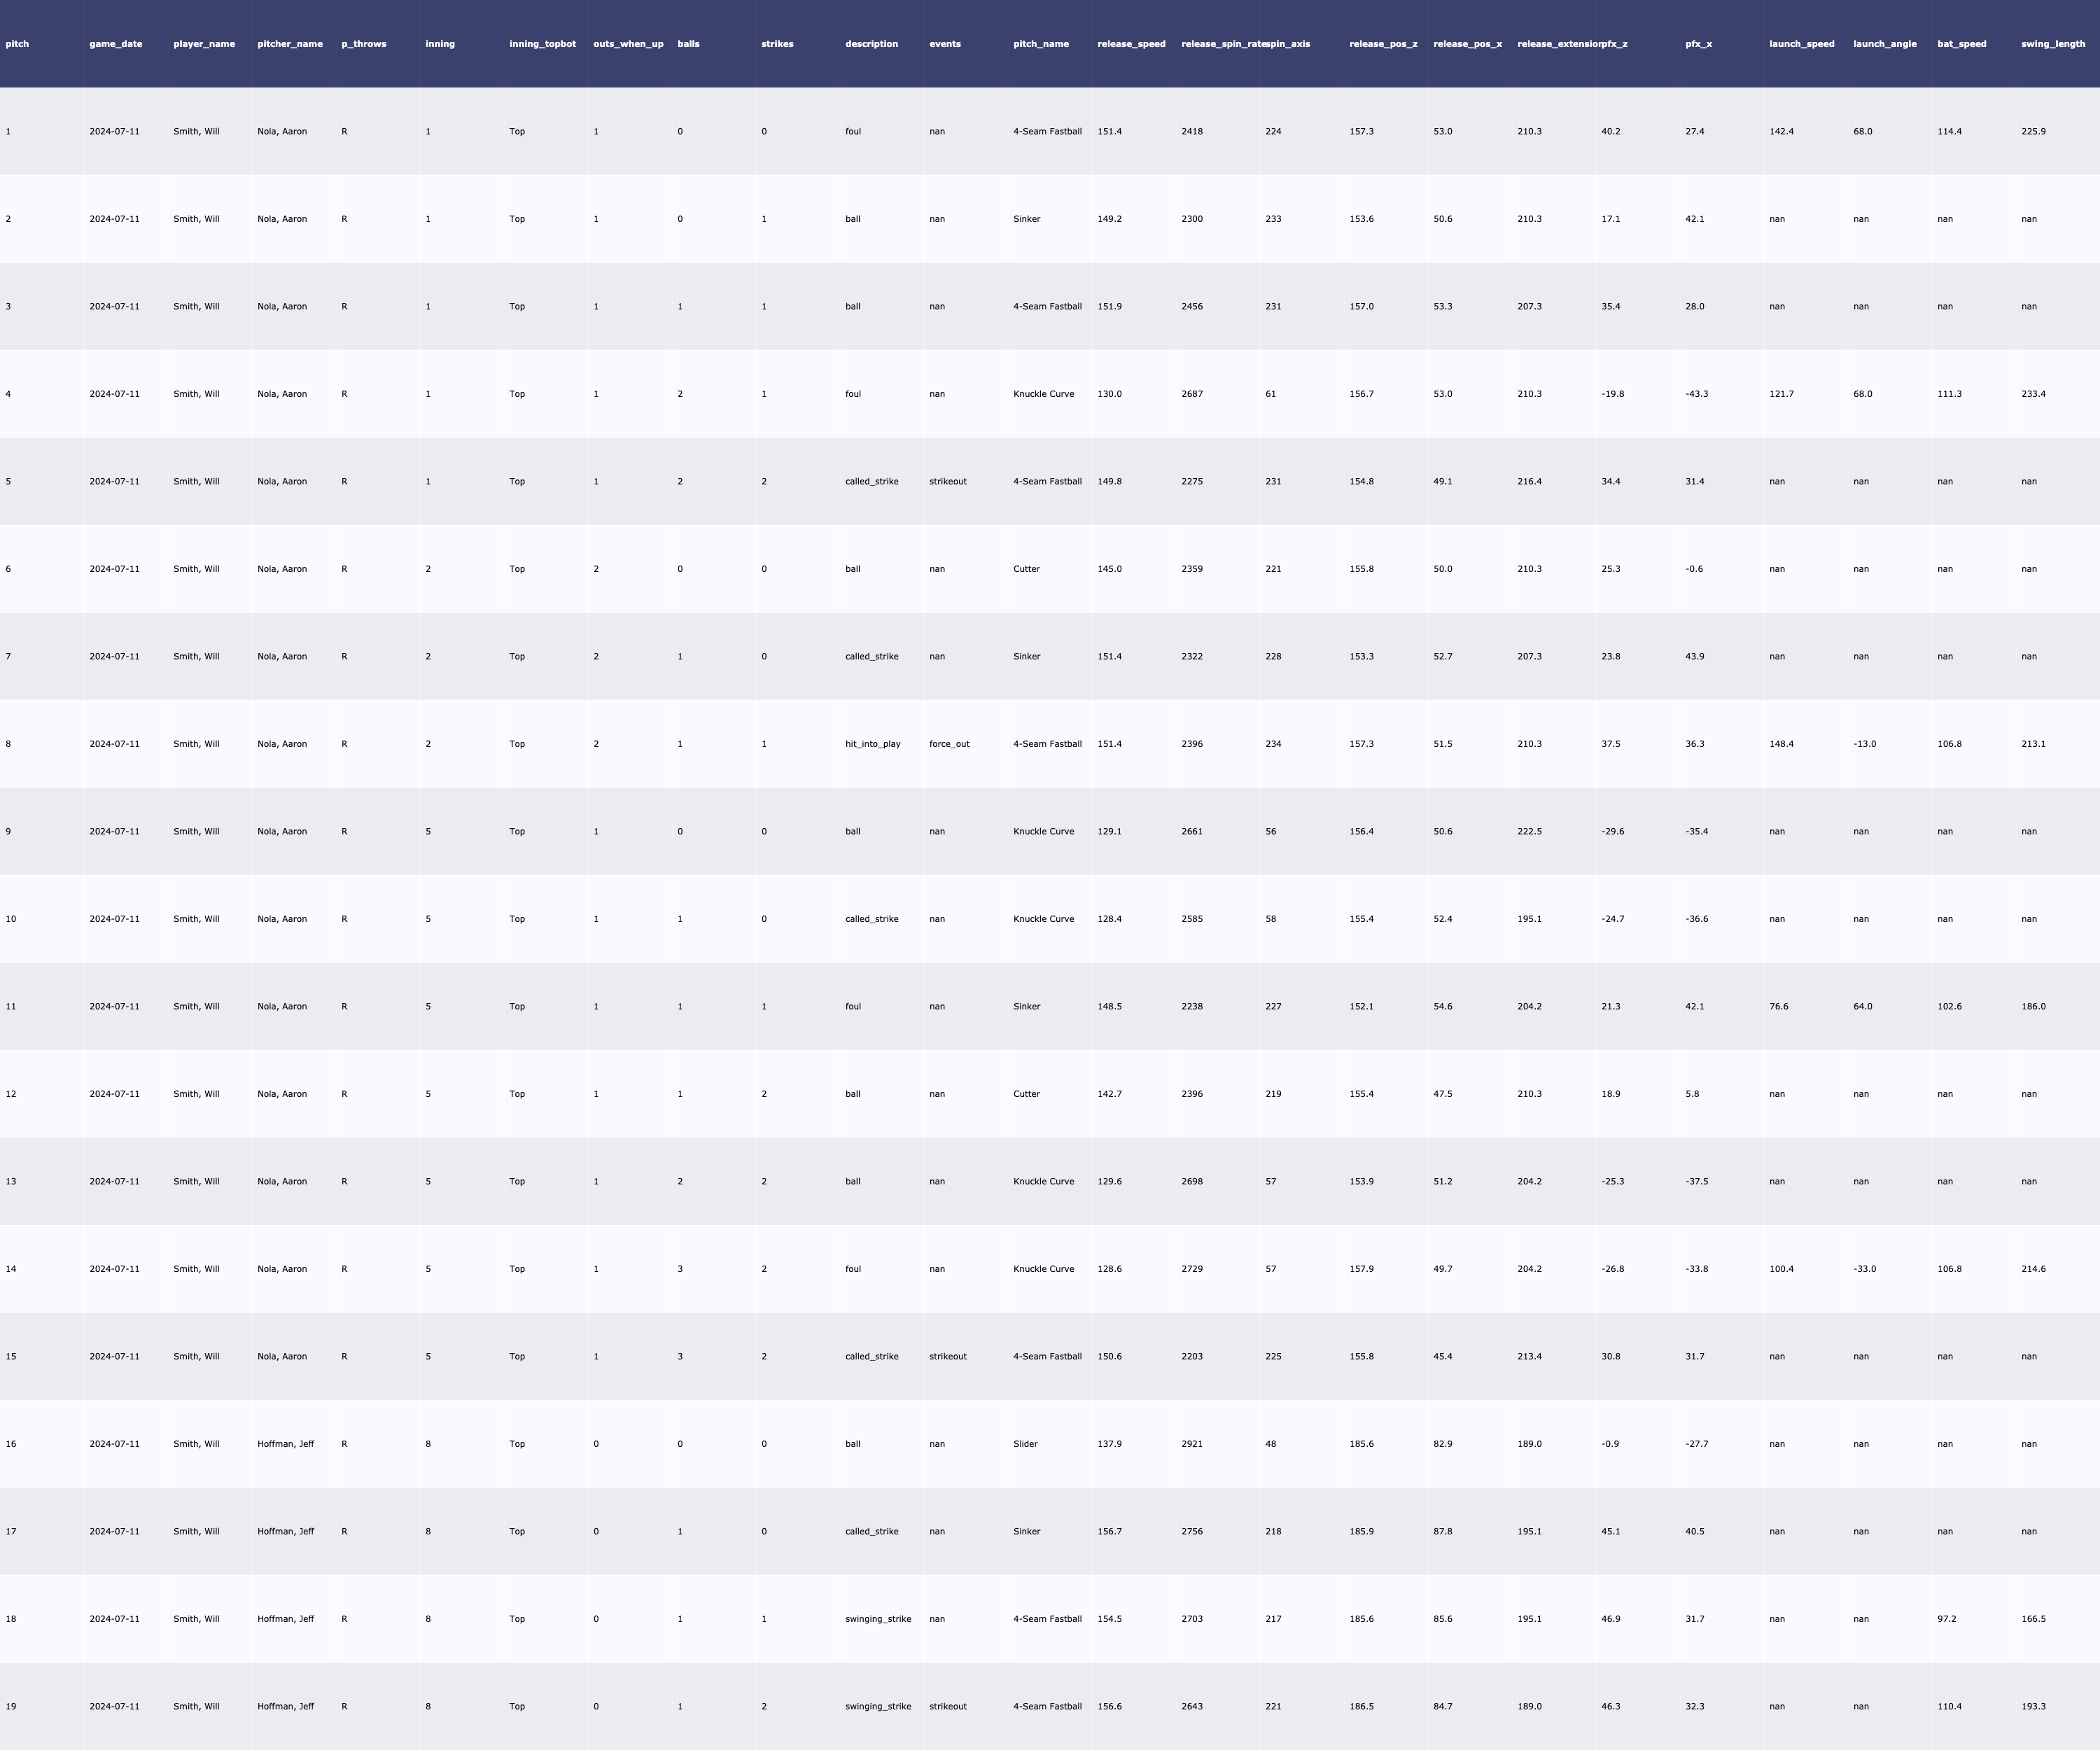Click row 19 strikeout event cell
Viewport: 2100px width, 1750px height.
coord(947,1706)
